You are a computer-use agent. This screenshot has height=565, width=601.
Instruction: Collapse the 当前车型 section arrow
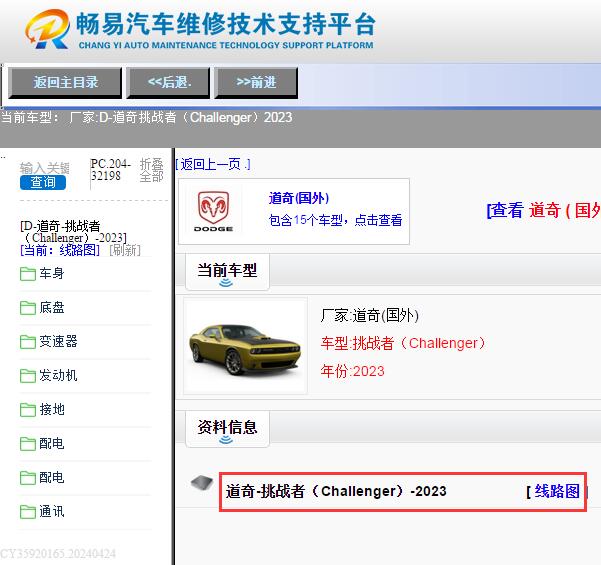click(226, 283)
